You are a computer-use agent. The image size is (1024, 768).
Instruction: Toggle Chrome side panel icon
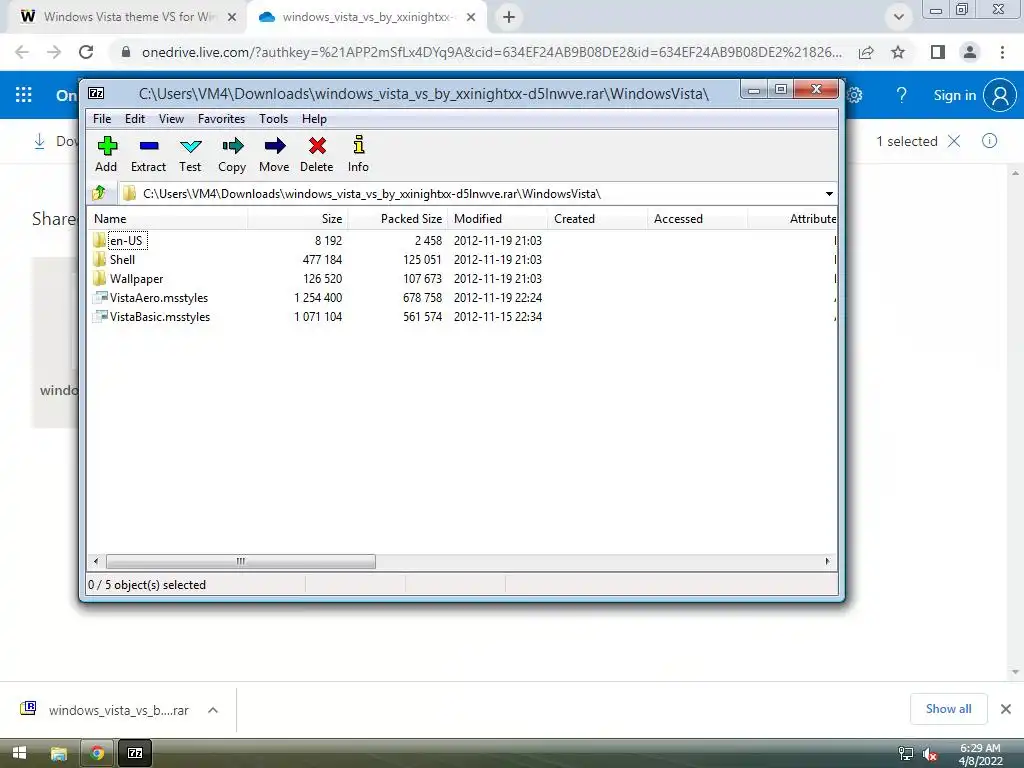click(x=938, y=52)
